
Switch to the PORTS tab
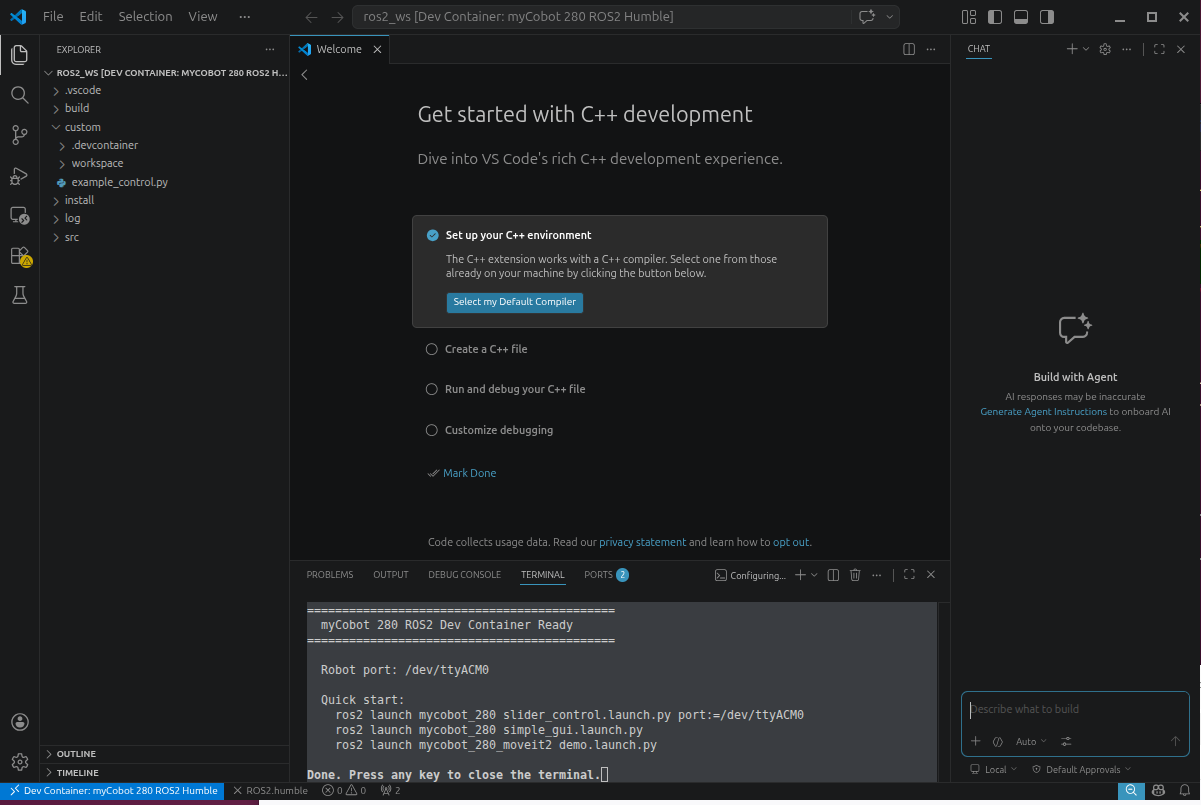tap(606, 575)
